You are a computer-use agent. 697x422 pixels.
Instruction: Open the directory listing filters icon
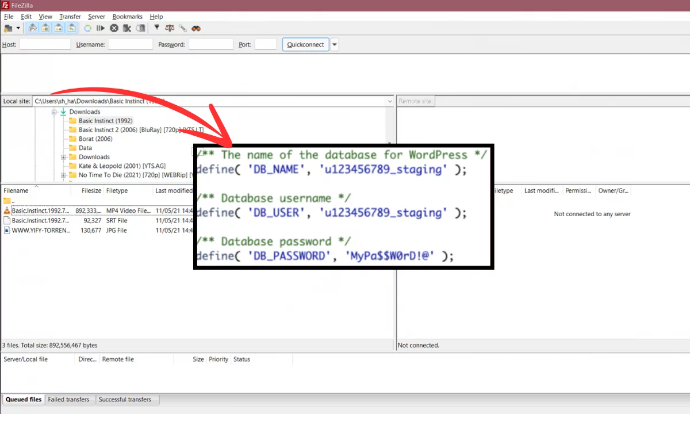point(156,28)
